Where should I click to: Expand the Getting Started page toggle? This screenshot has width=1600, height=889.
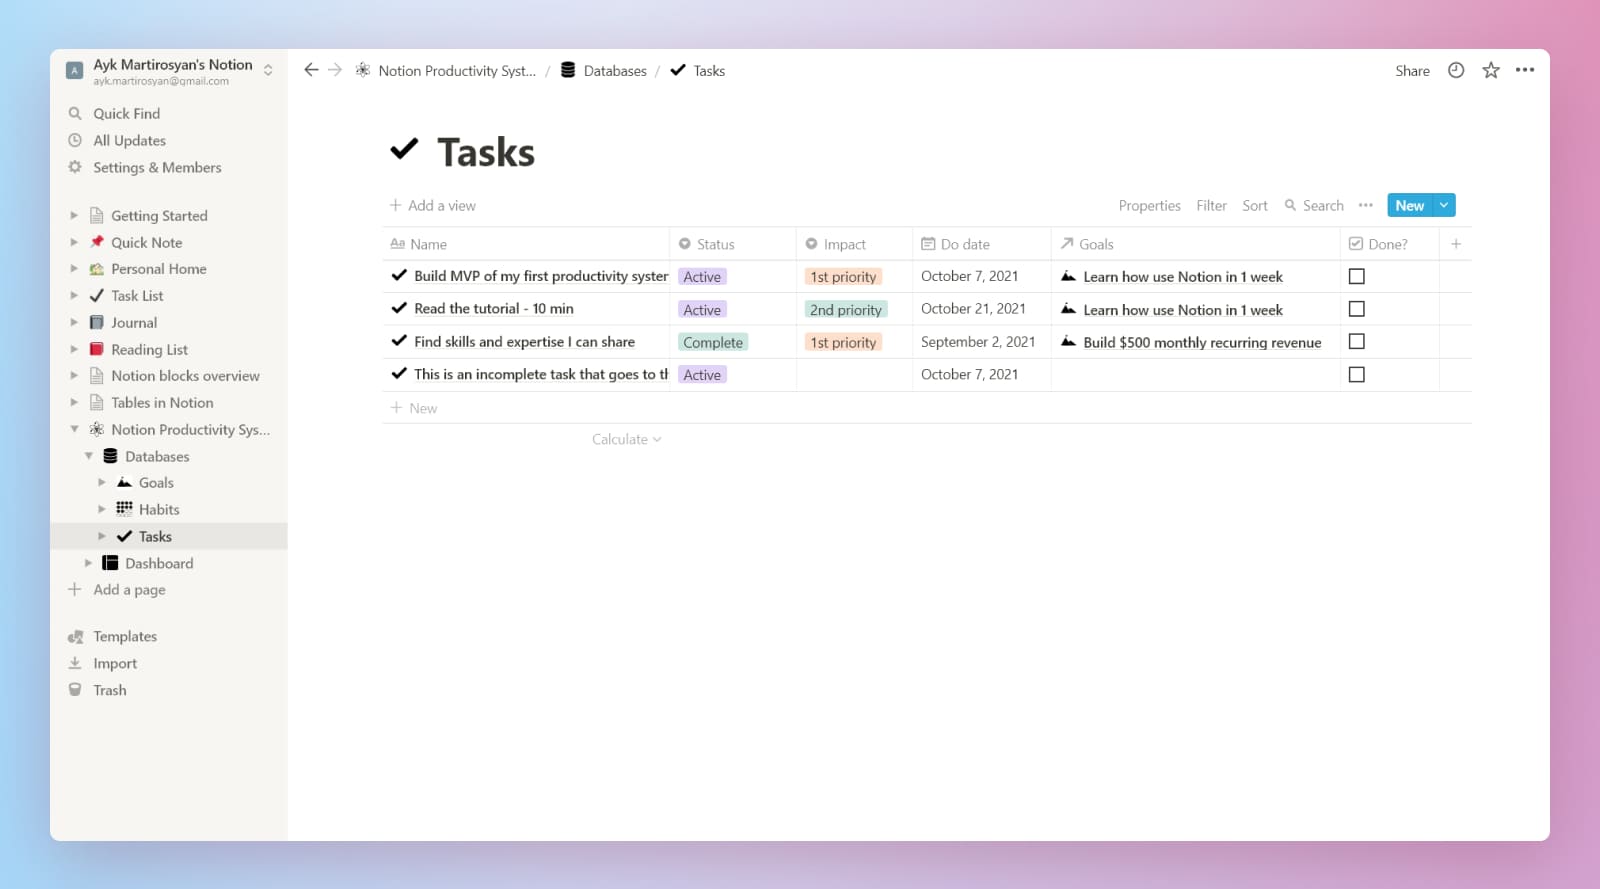click(x=74, y=215)
